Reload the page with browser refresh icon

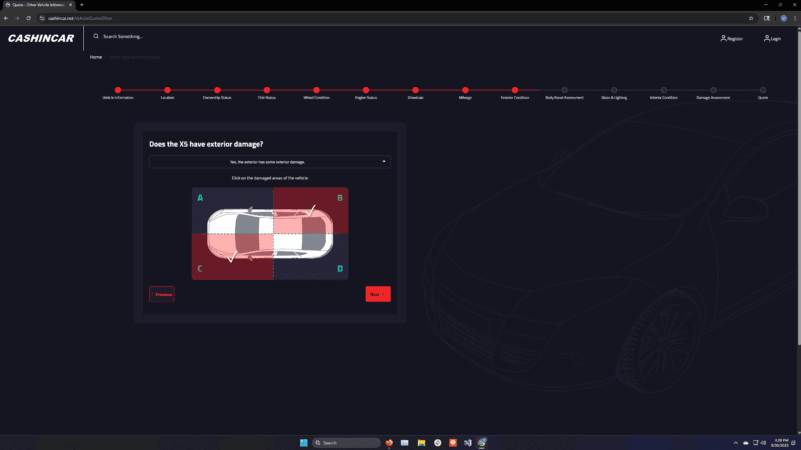pyautogui.click(x=29, y=18)
